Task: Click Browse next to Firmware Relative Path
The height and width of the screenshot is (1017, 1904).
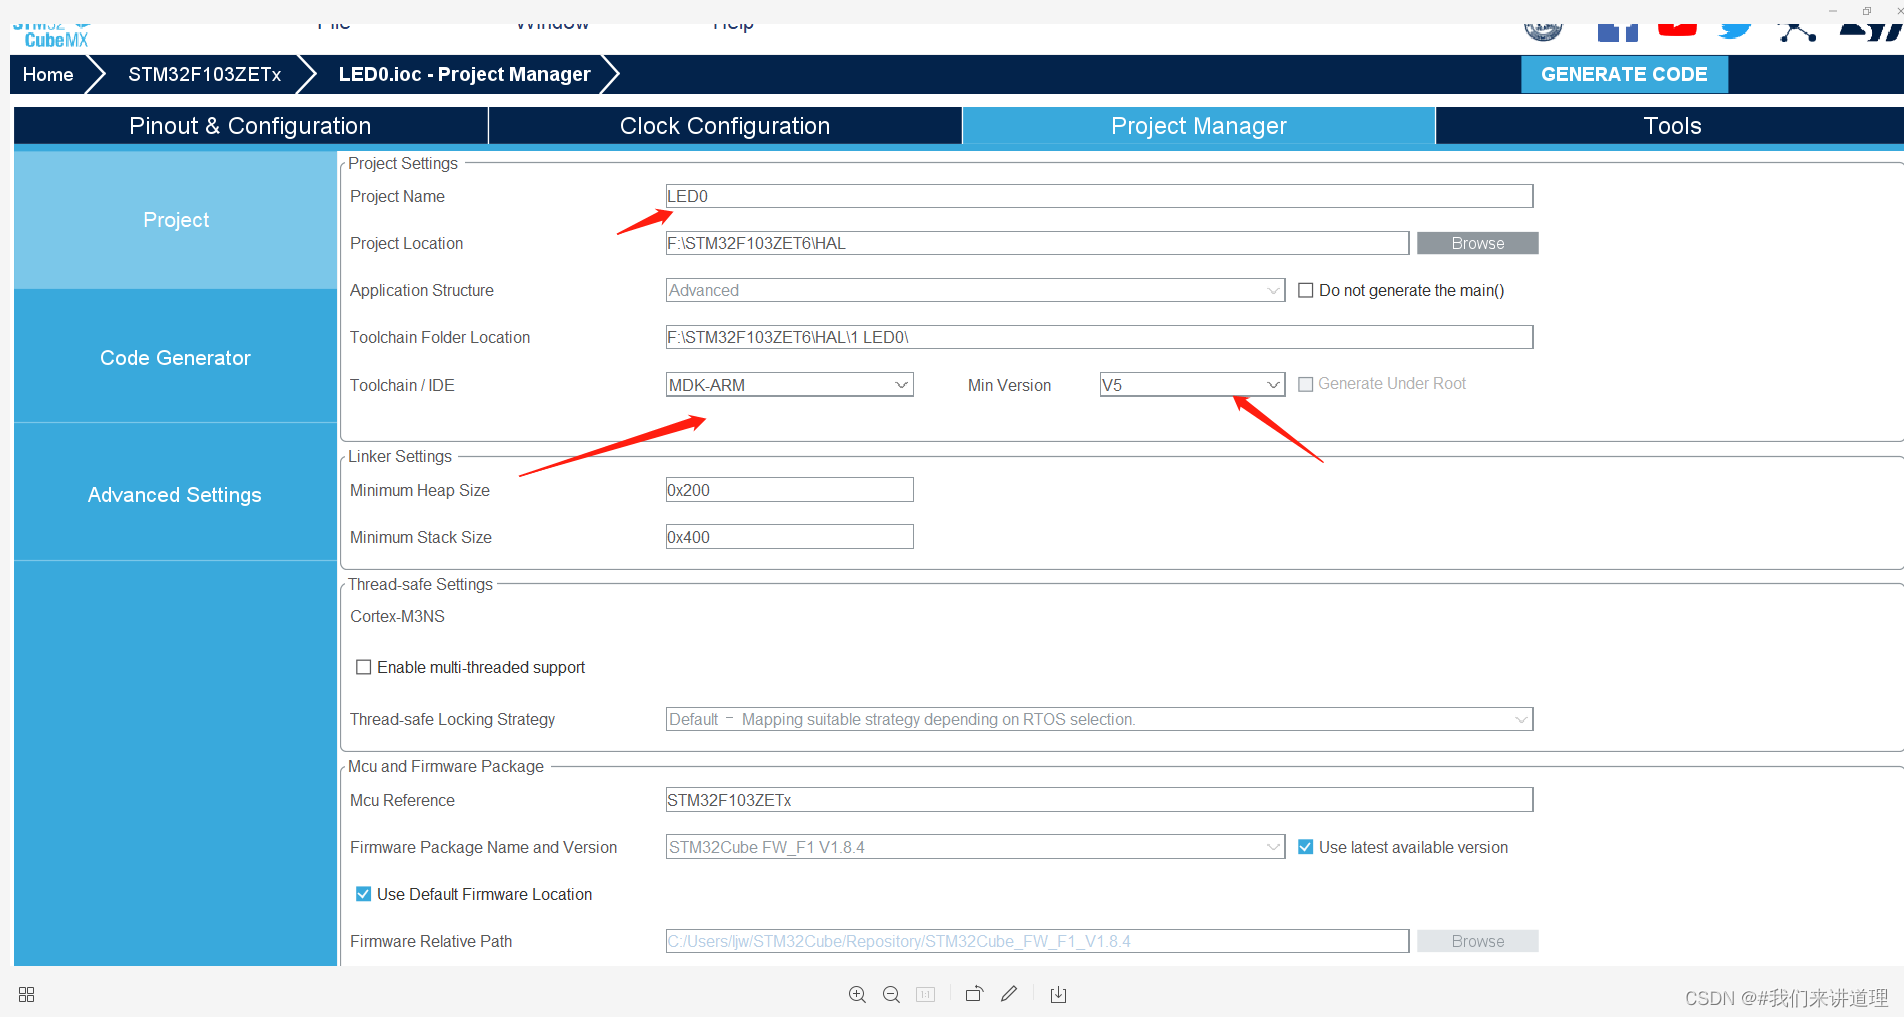Action: (1477, 941)
